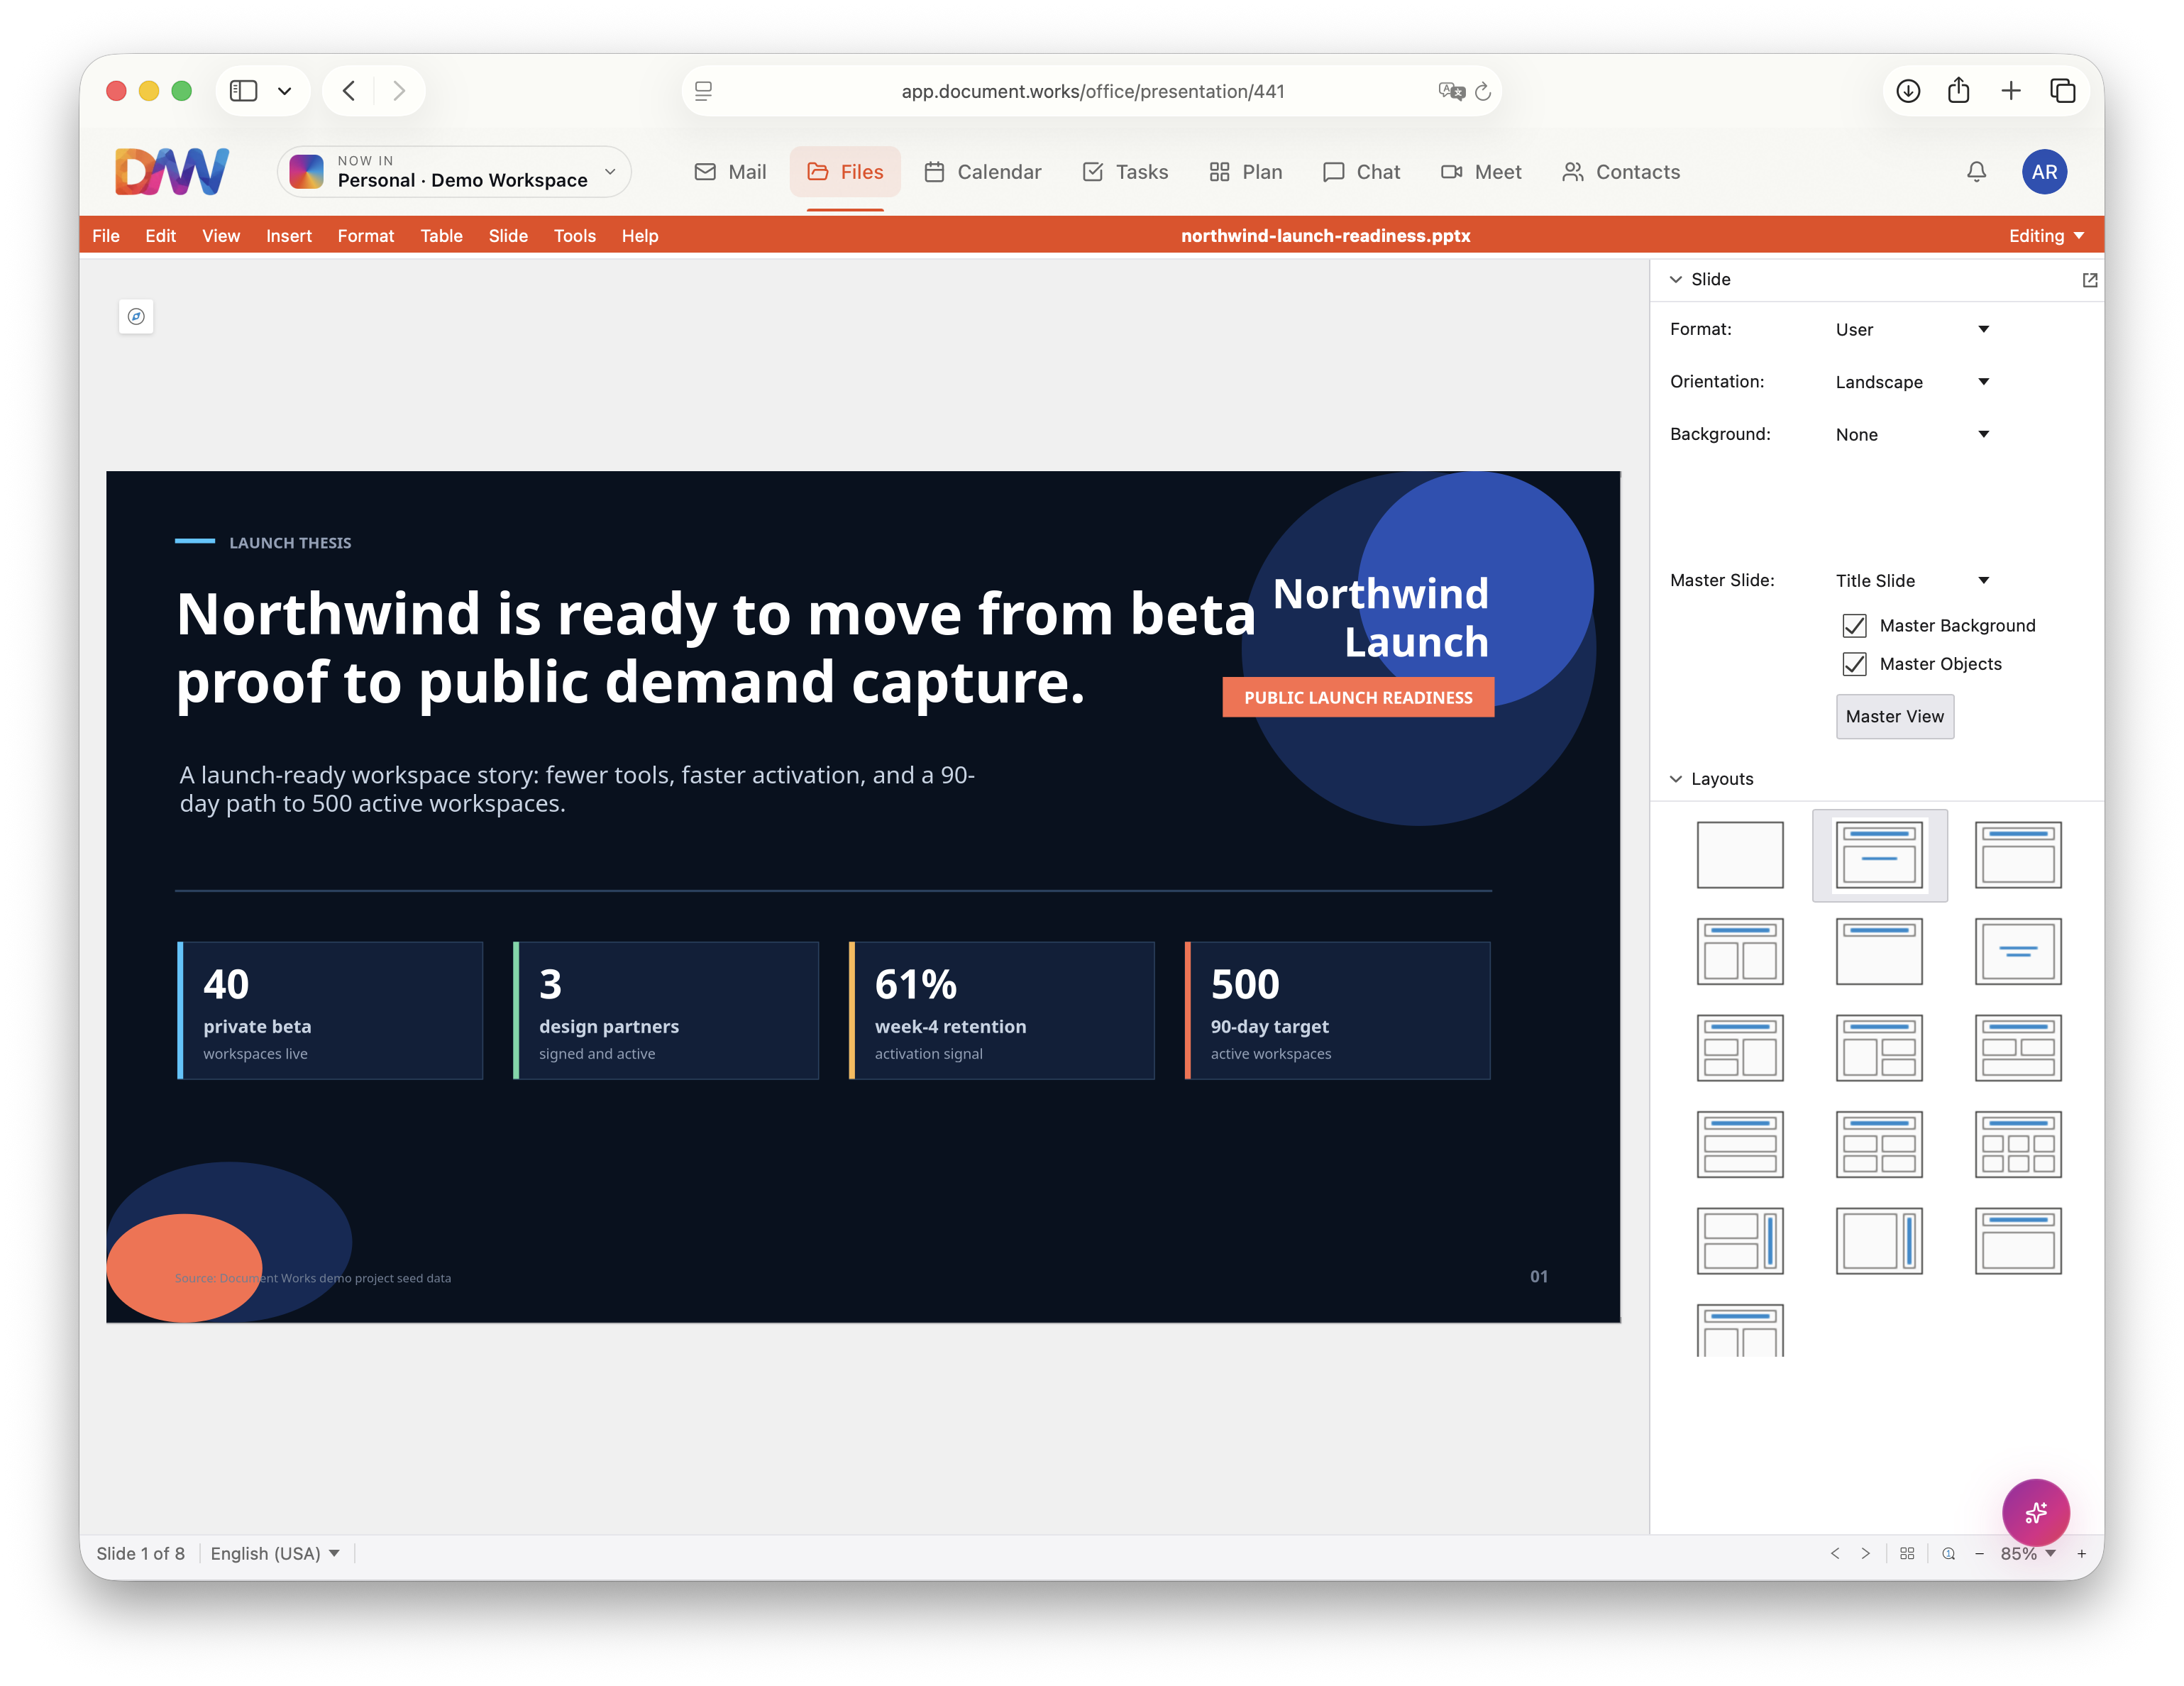Screen dimensions: 2184x1686
Task: Select the Centered Text layout thumbnail
Action: [2018, 951]
